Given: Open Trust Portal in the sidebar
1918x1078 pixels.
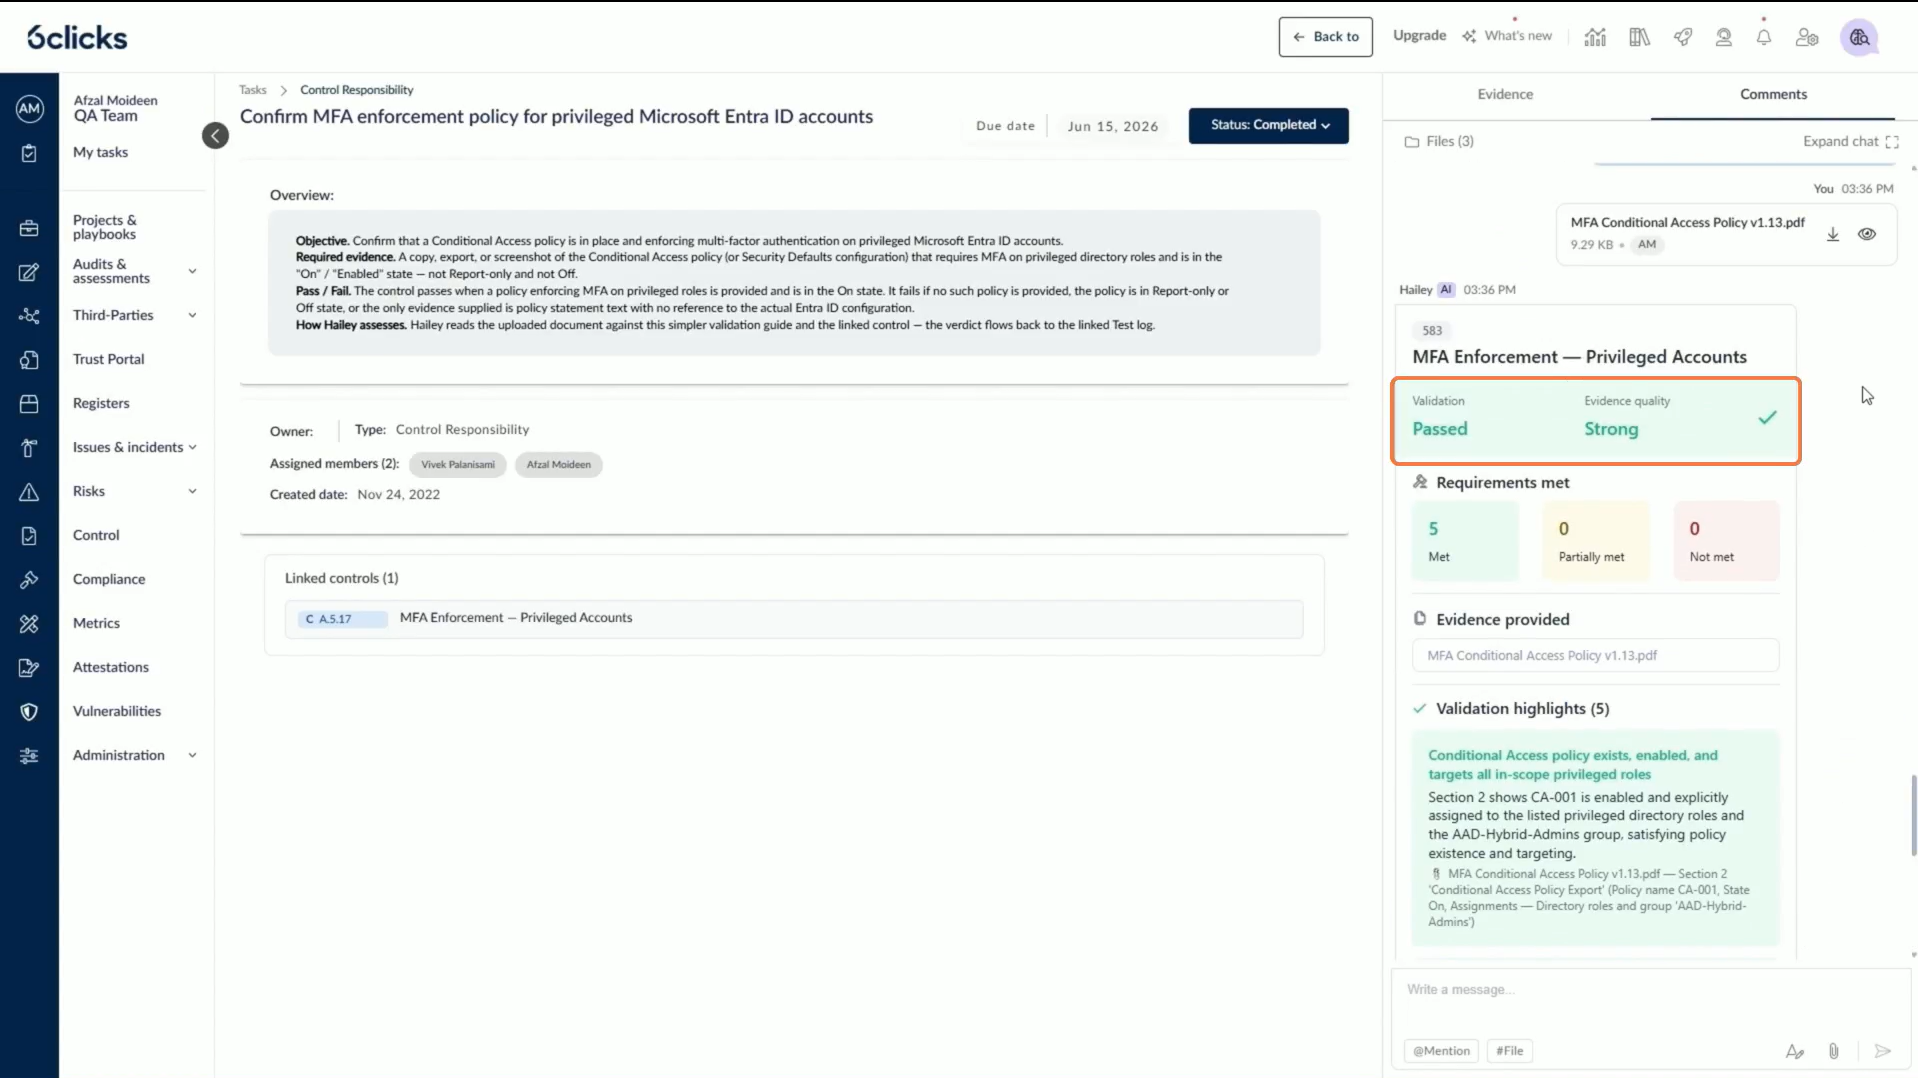Looking at the screenshot, I should tap(108, 359).
